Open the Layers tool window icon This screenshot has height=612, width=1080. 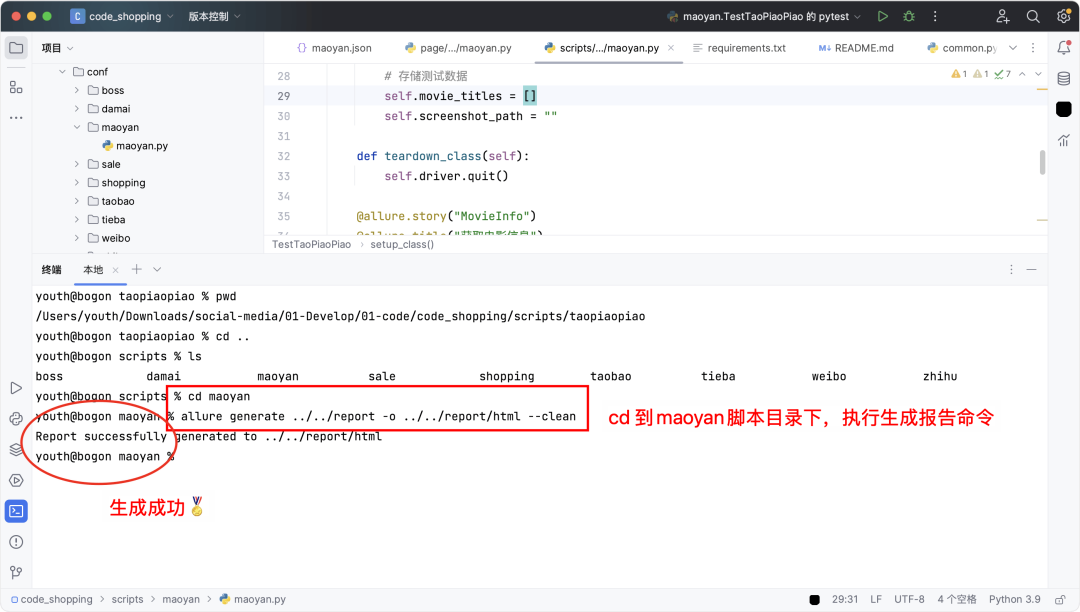click(16, 450)
